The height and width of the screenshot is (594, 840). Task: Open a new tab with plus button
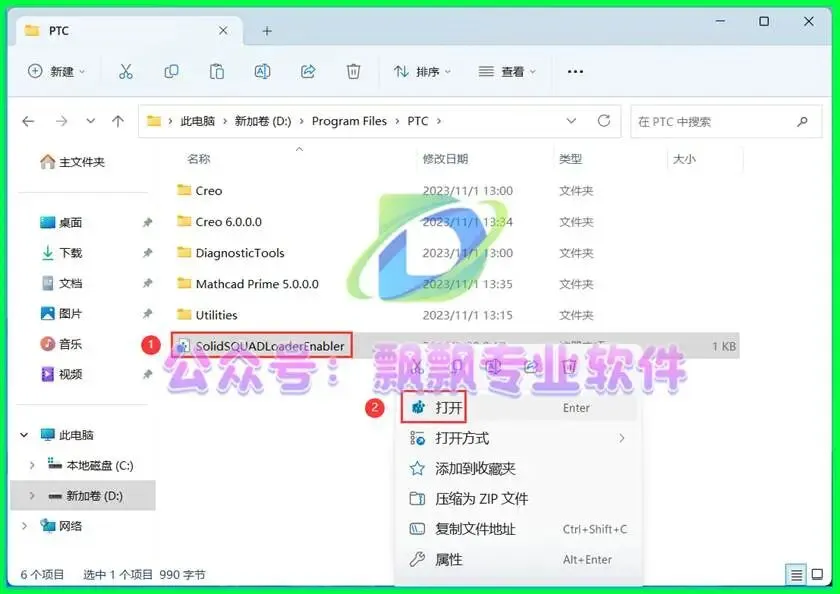(267, 31)
